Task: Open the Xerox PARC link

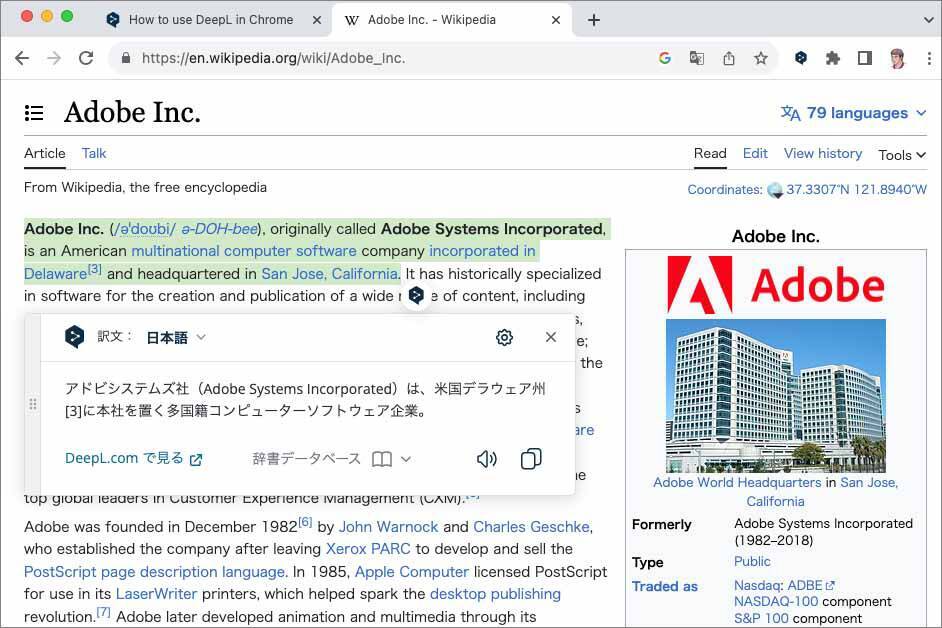Action: (x=368, y=549)
